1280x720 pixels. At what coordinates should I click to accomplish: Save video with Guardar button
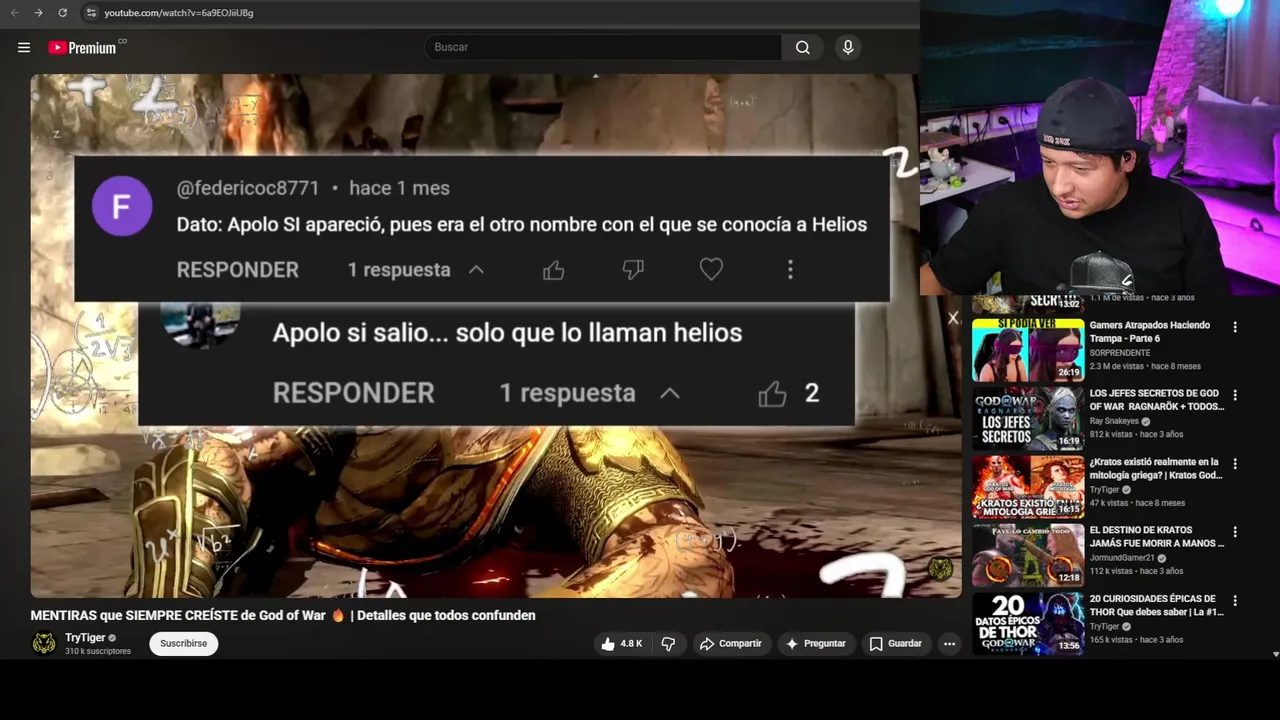[896, 644]
